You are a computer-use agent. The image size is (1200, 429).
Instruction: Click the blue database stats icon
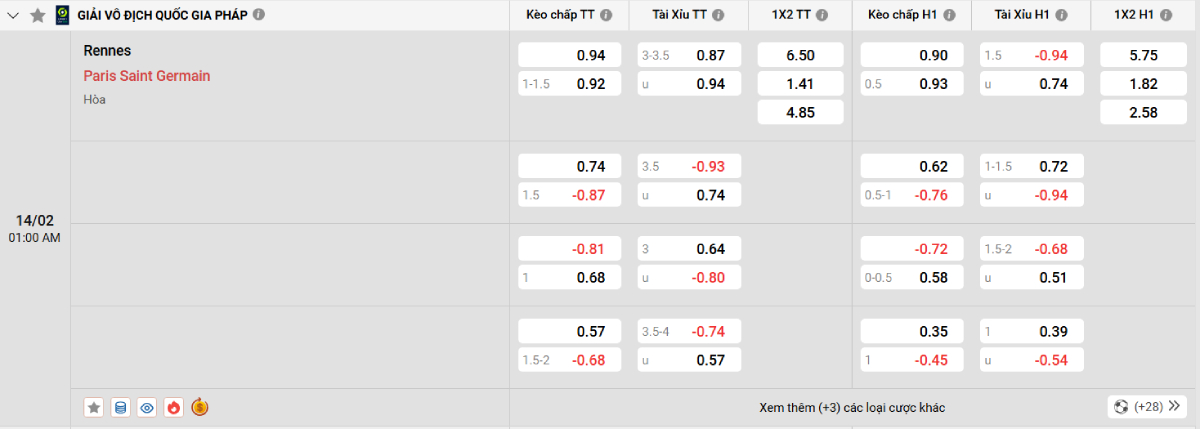point(121,407)
